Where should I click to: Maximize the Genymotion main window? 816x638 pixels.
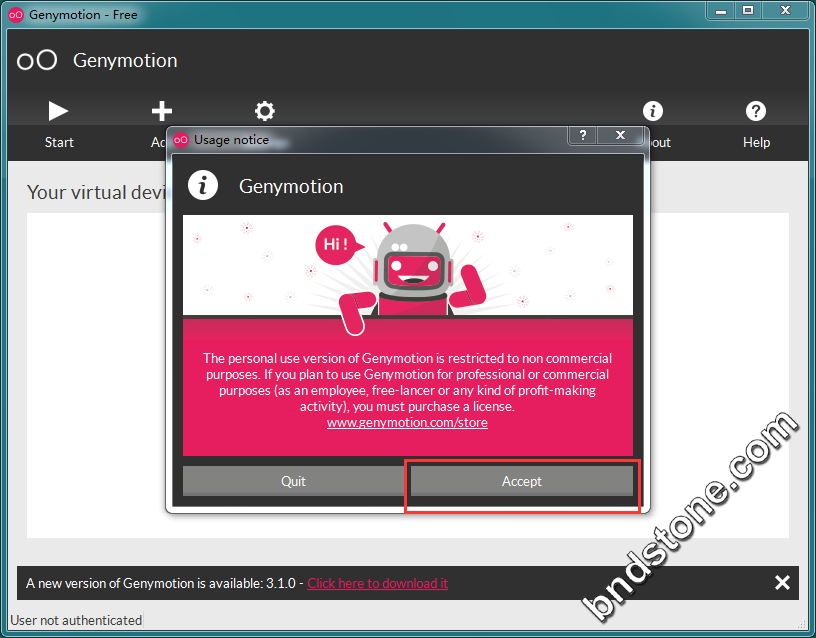[x=747, y=11]
